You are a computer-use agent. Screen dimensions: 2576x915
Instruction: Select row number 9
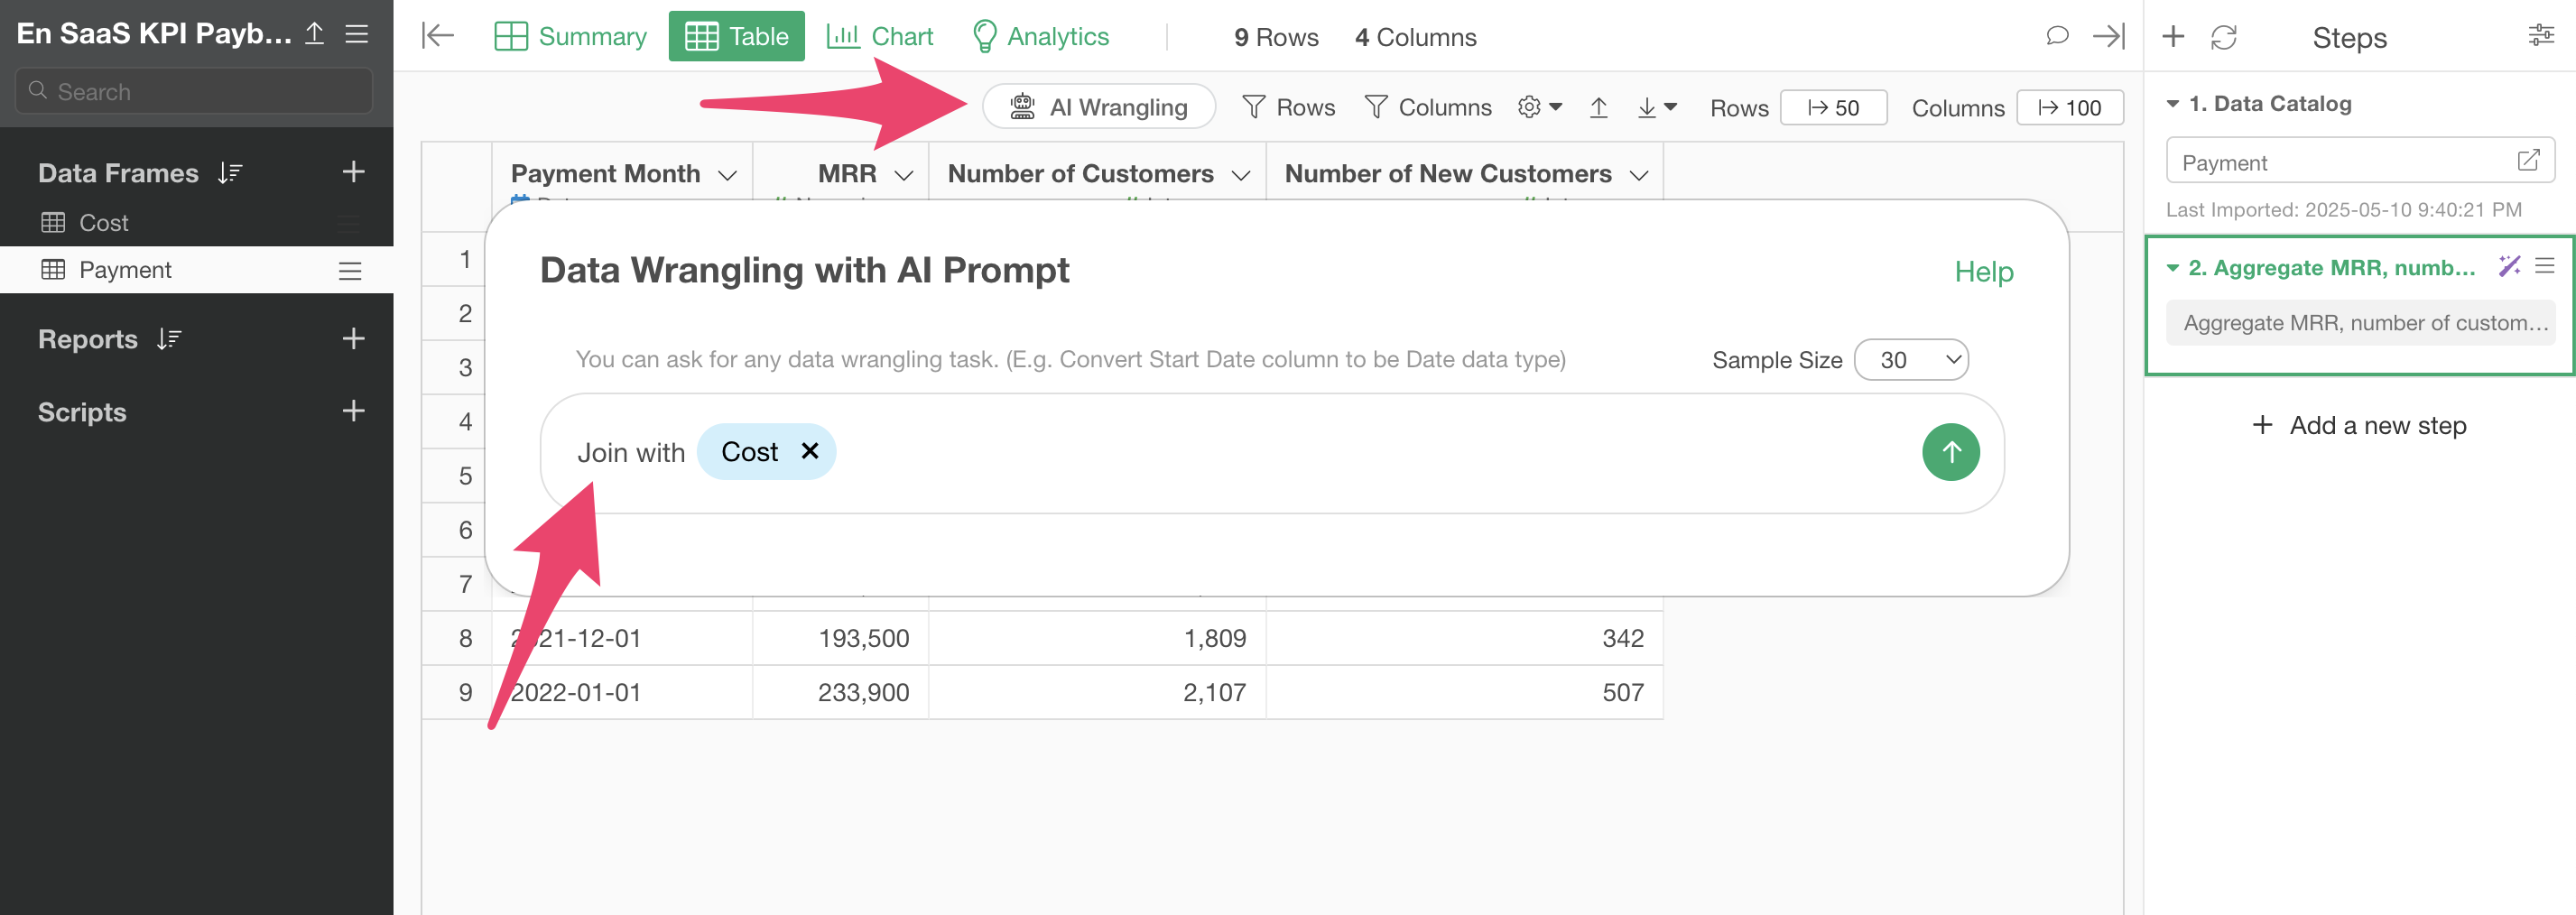457,692
